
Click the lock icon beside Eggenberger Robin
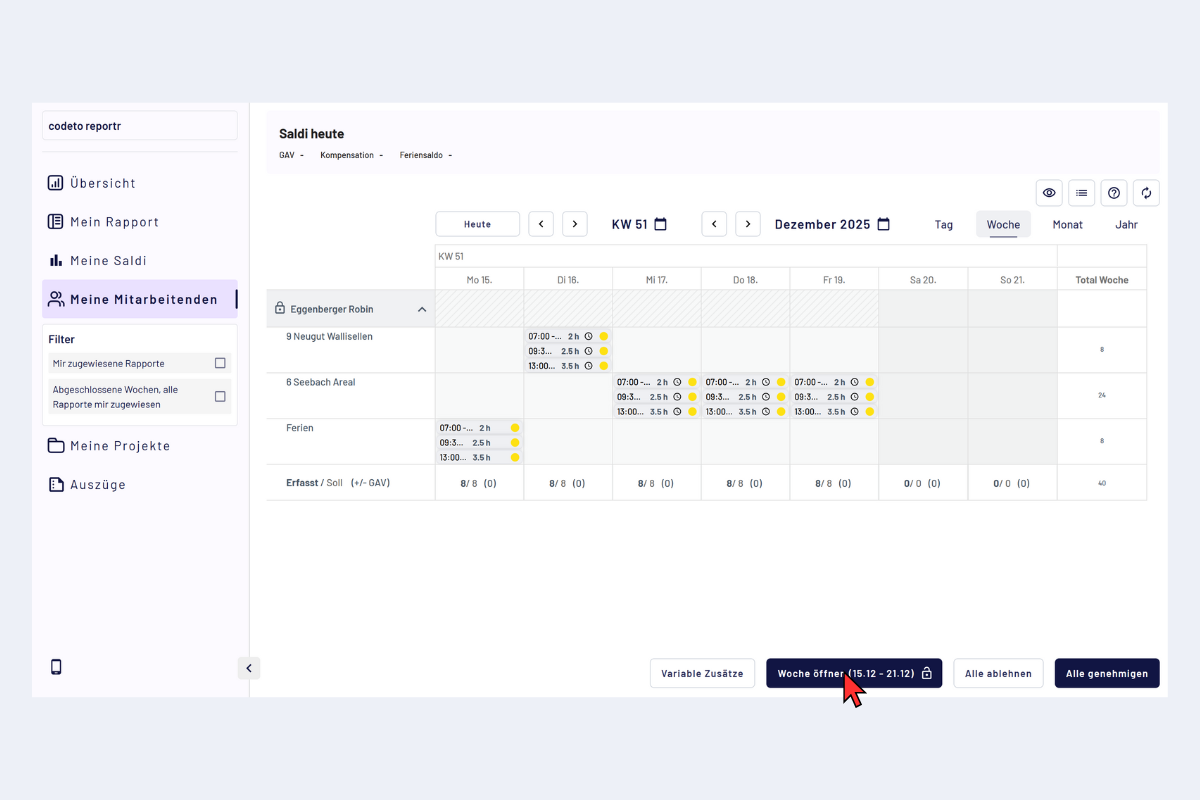pos(280,309)
